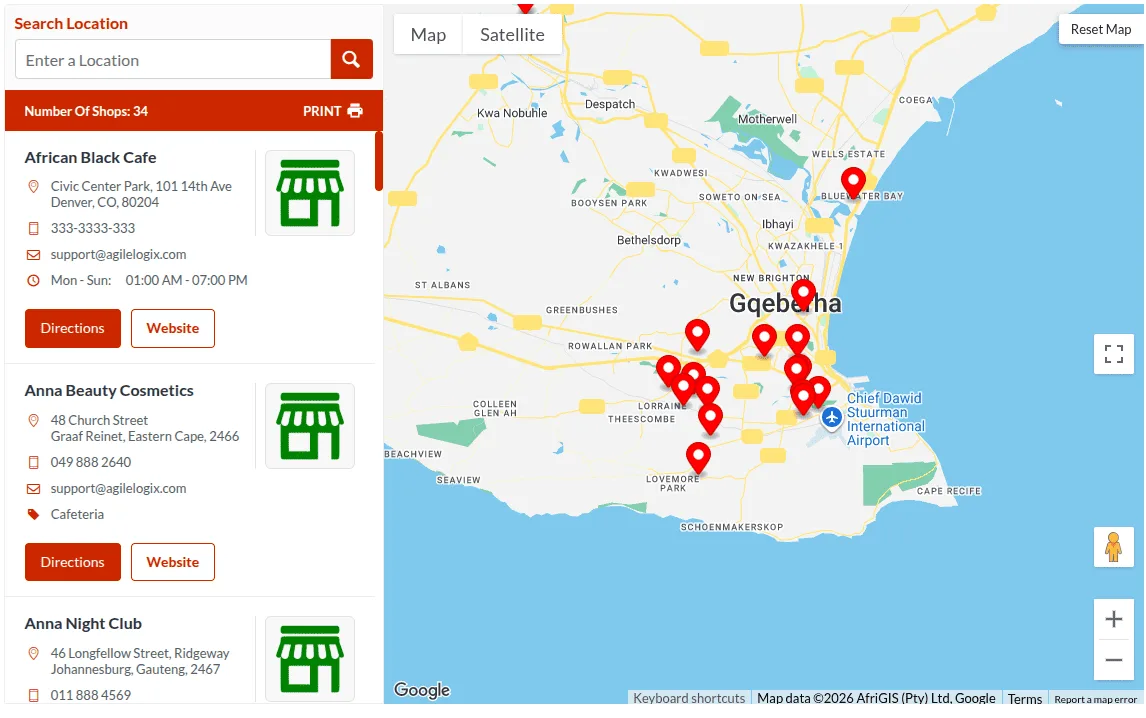Click the Reset Map button
The height and width of the screenshot is (718, 1146).
[1101, 29]
